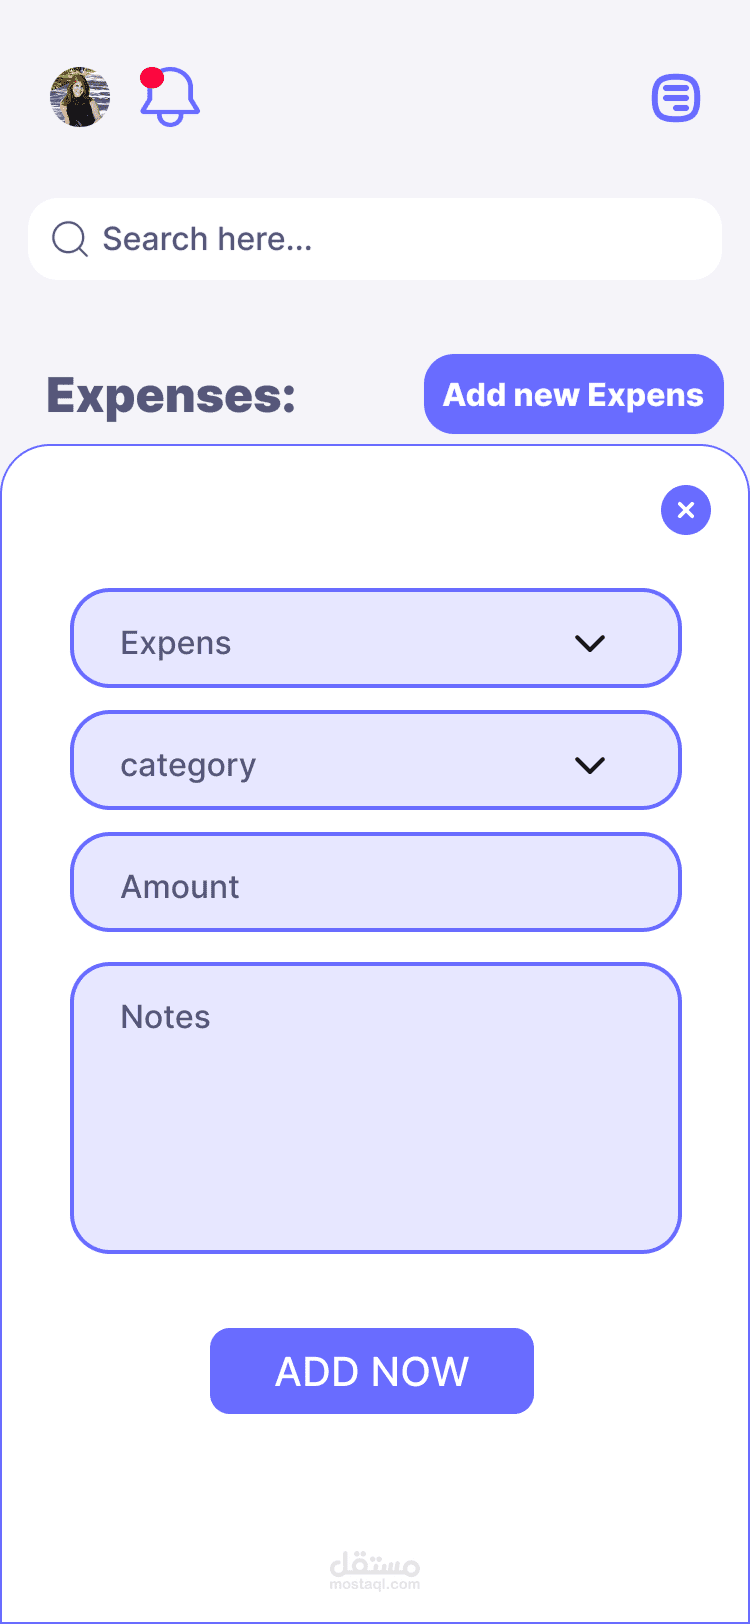This screenshot has height=1624, width=750.
Task: Click the red notification badge dot
Action: pos(152,78)
